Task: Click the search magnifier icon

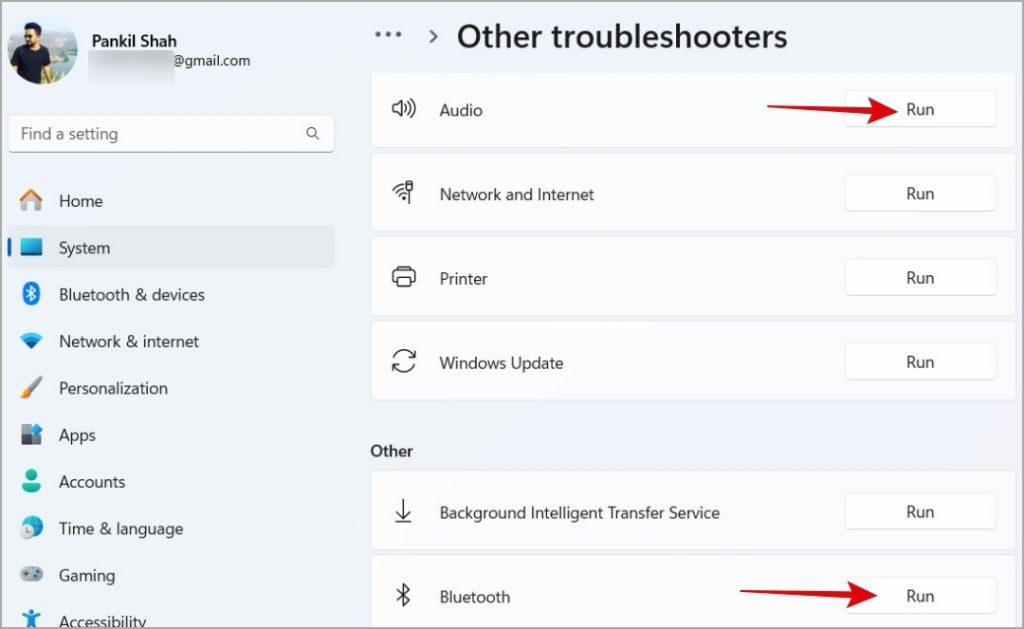Action: [x=313, y=133]
